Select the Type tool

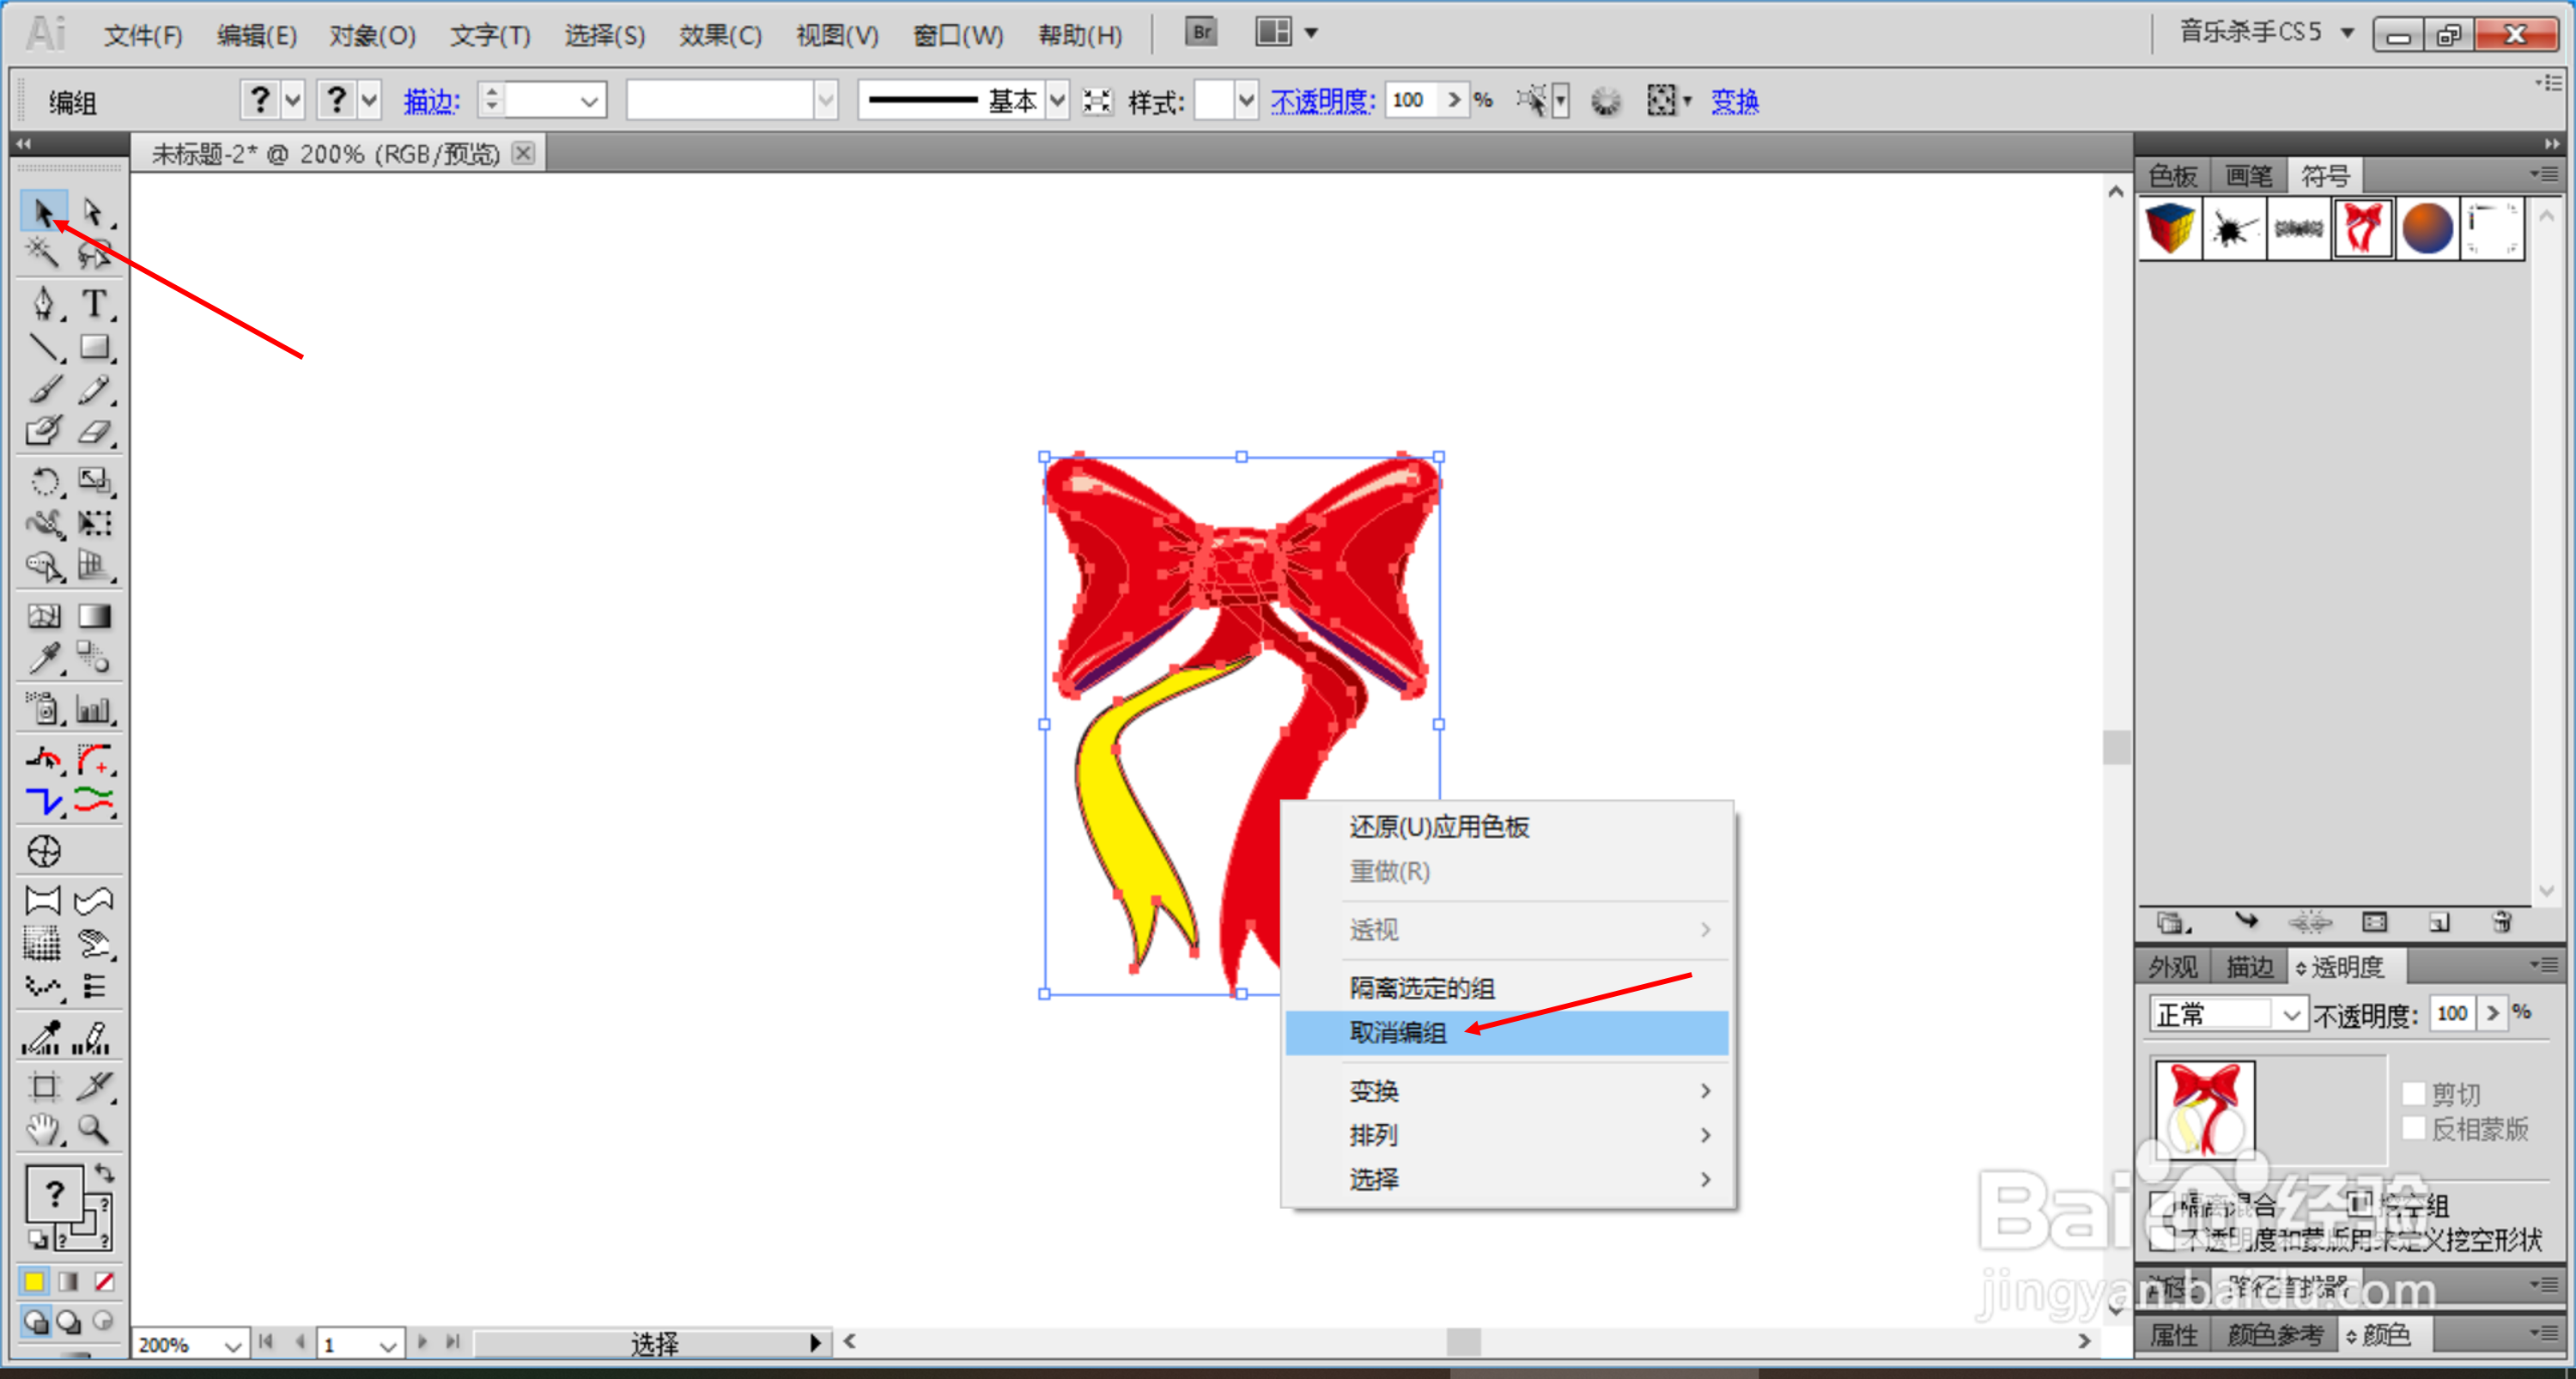click(x=94, y=303)
